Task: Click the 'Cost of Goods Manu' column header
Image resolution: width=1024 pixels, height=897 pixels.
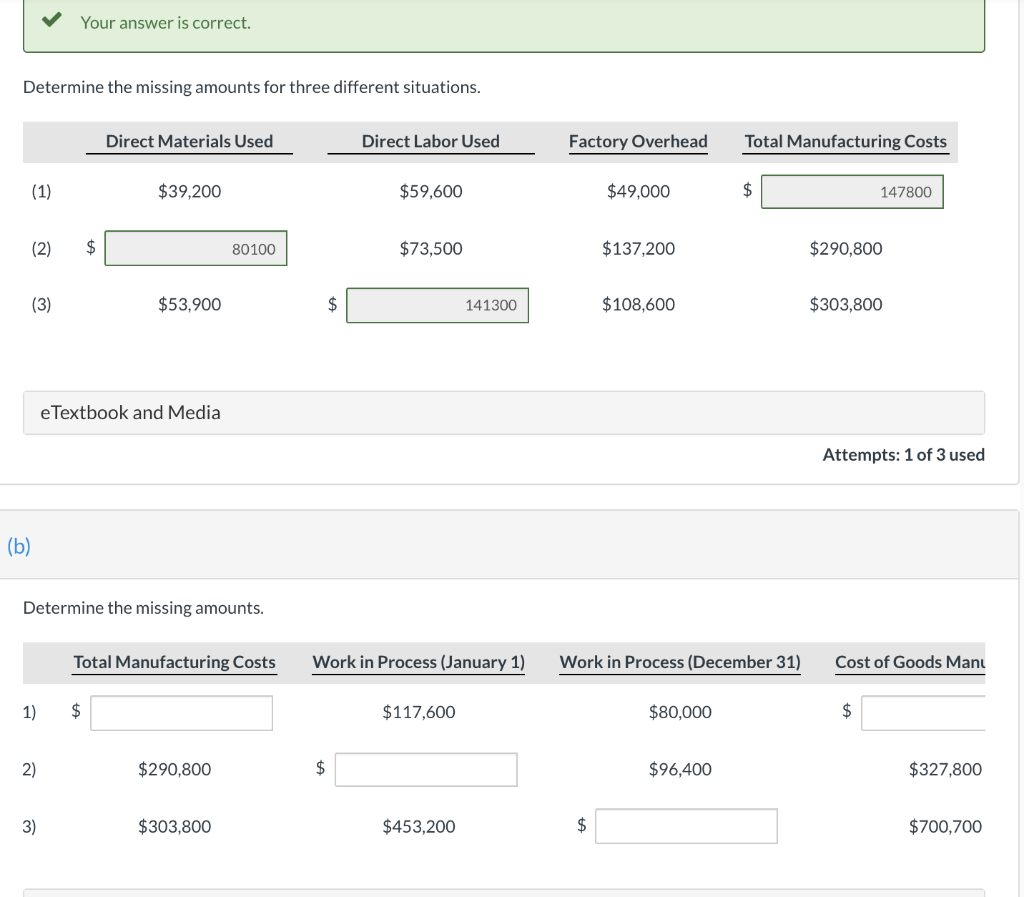Action: point(910,662)
